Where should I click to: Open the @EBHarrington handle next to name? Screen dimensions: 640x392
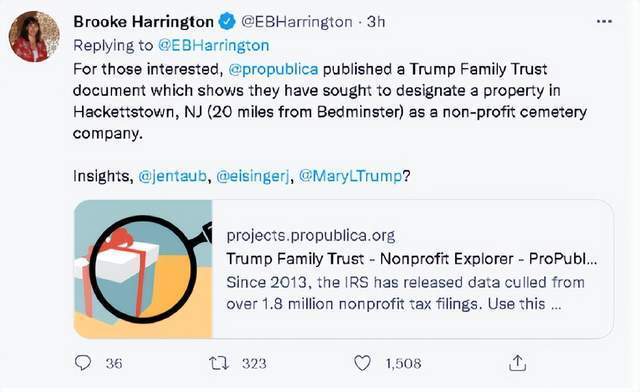coord(297,22)
